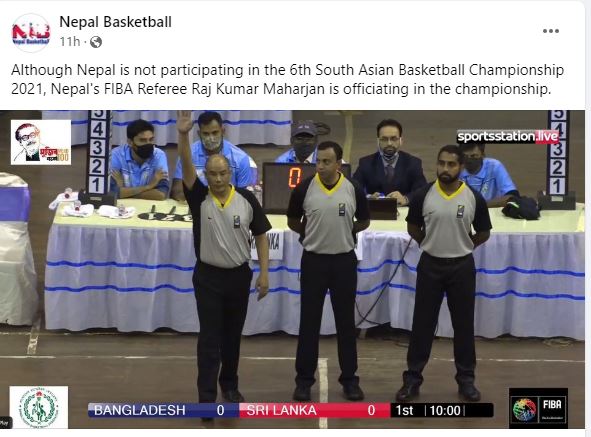Open the three-dots post options menu
591x437 pixels.
(x=551, y=31)
